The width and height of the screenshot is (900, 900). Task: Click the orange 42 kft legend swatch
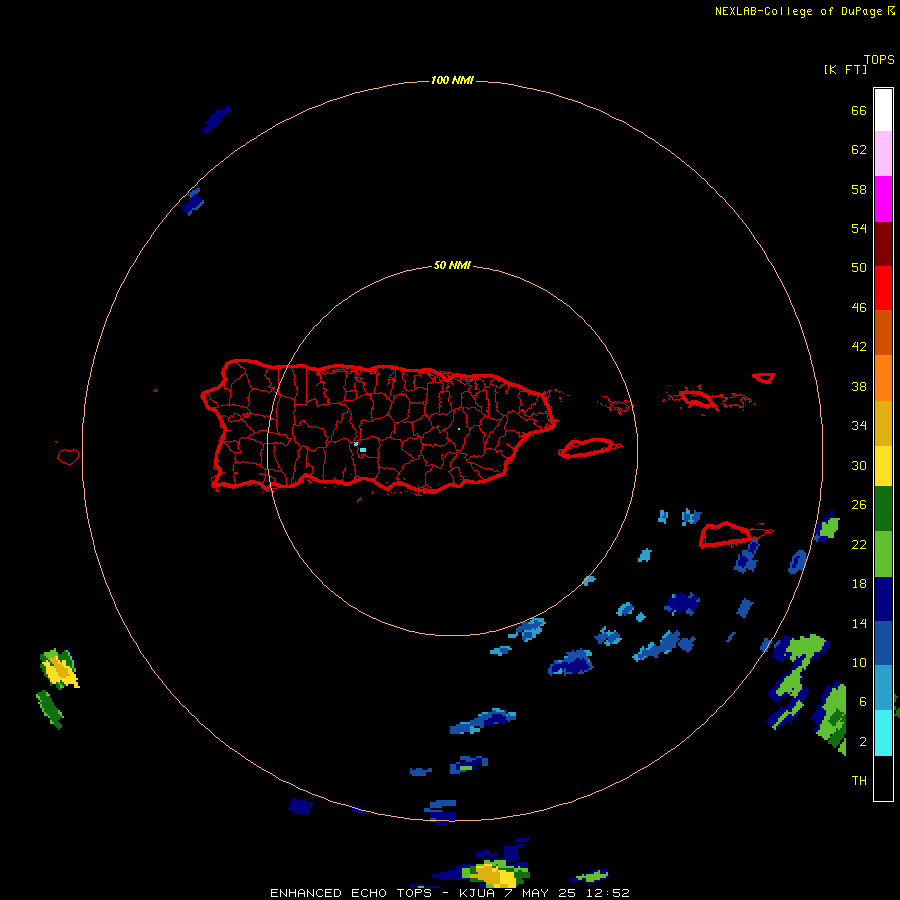pyautogui.click(x=883, y=378)
